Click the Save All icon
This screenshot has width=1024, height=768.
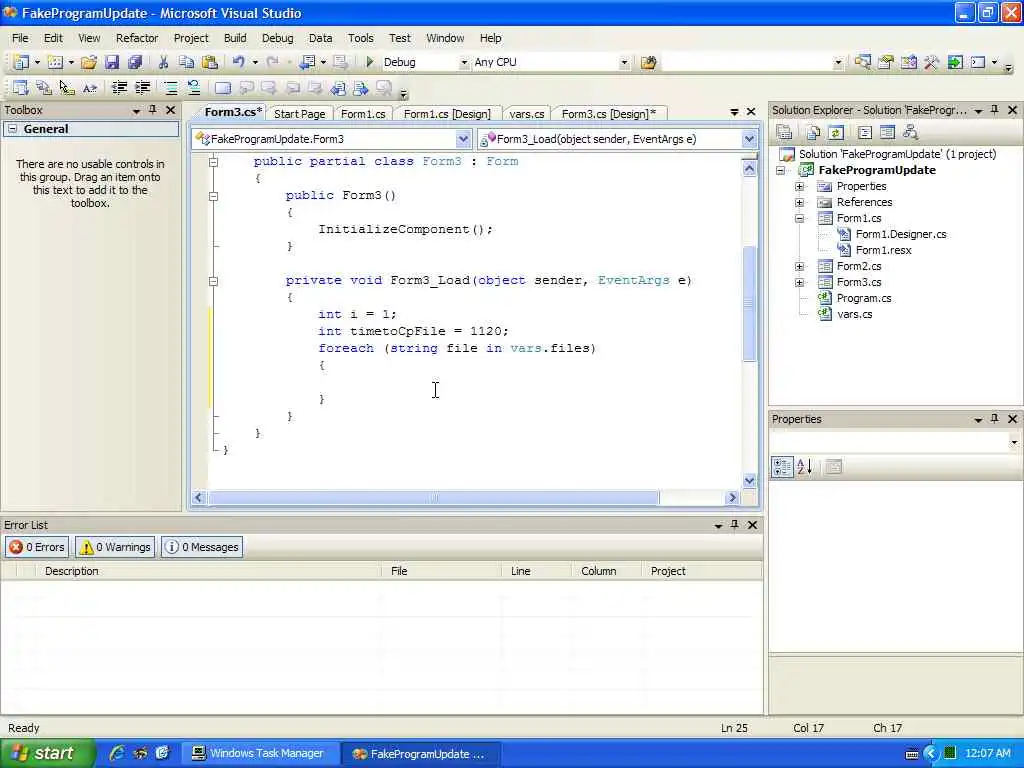(135, 62)
